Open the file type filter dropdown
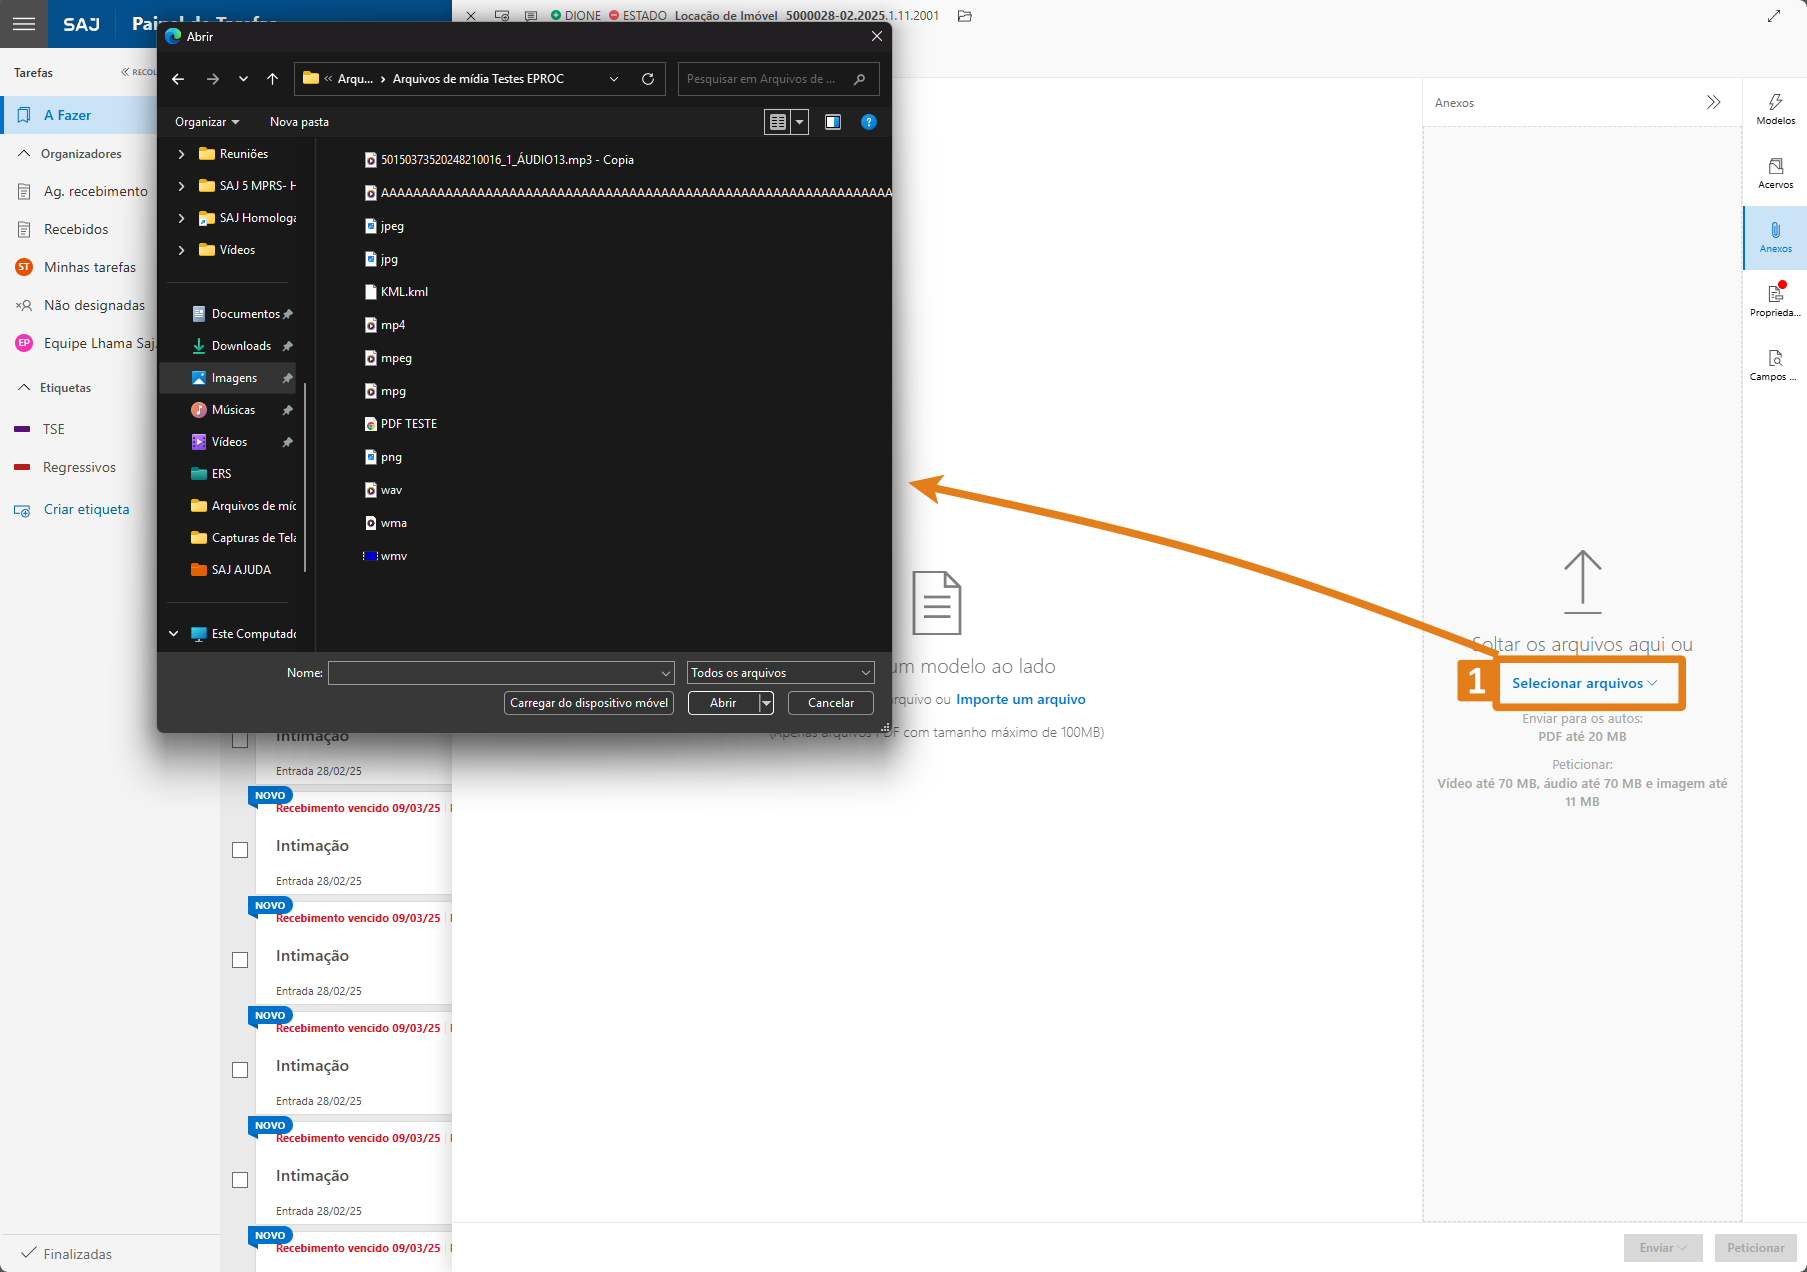Screen dimensions: 1807x1272 [780, 673]
